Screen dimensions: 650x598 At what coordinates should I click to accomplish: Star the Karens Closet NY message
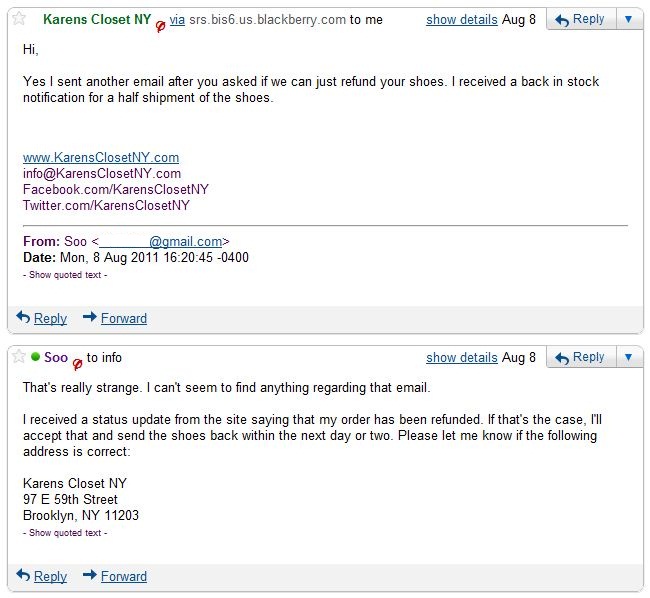pyautogui.click(x=19, y=19)
